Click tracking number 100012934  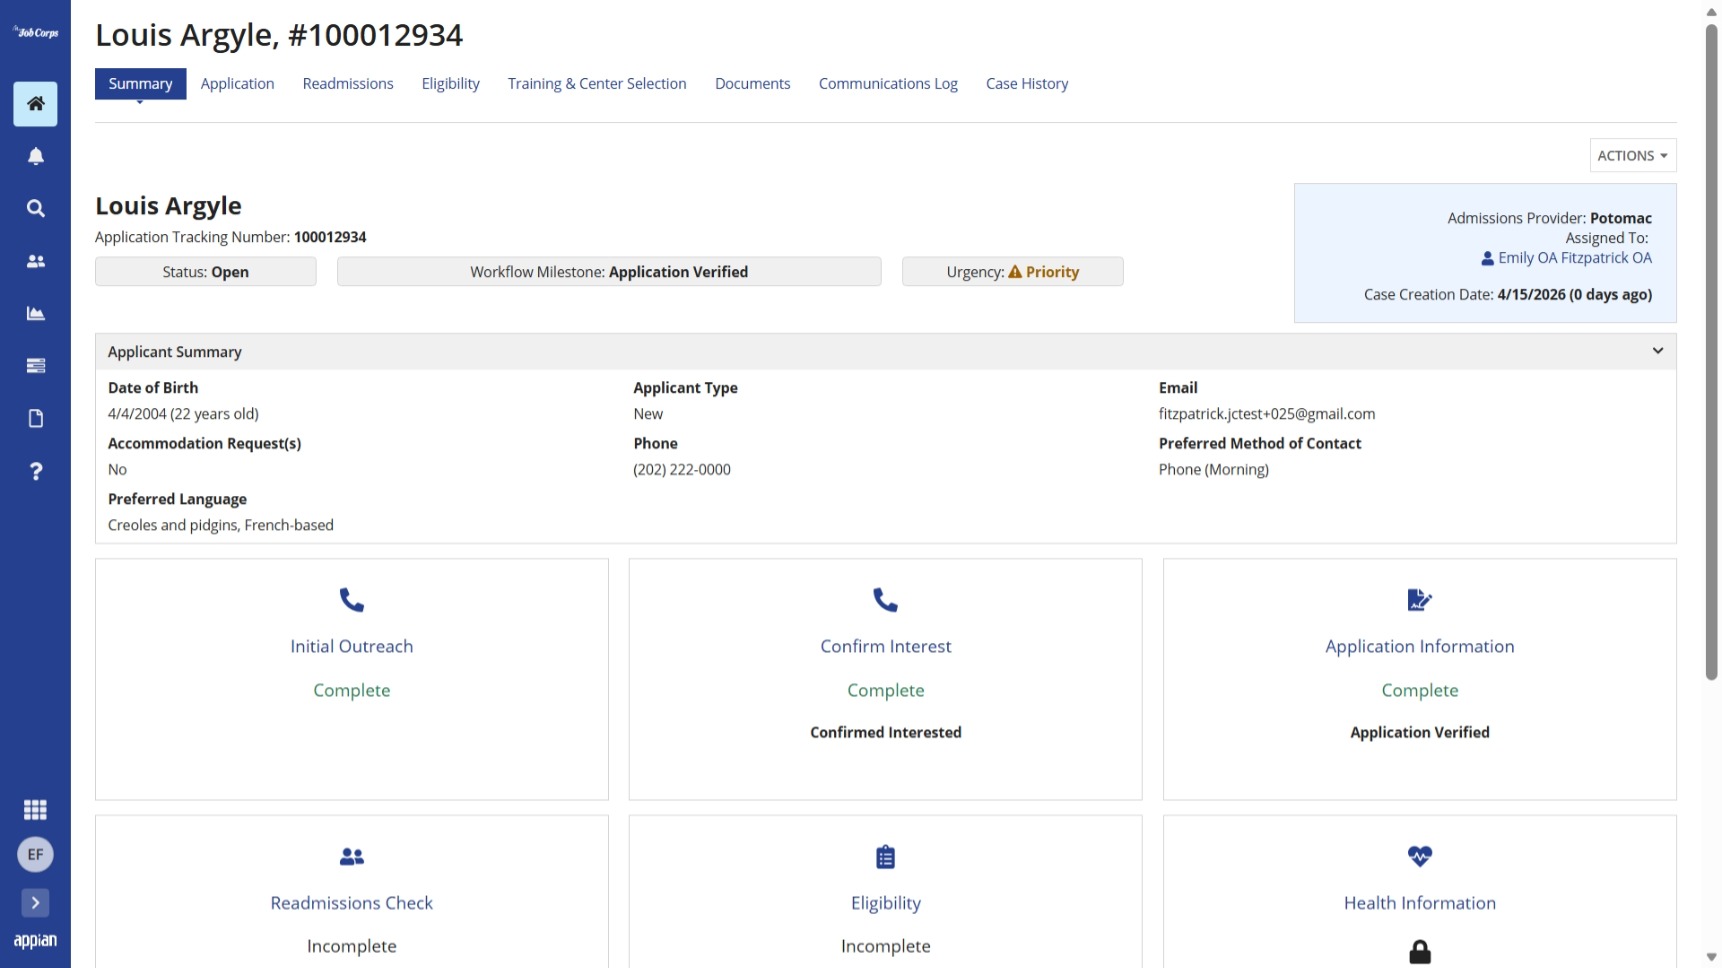pyautogui.click(x=330, y=237)
